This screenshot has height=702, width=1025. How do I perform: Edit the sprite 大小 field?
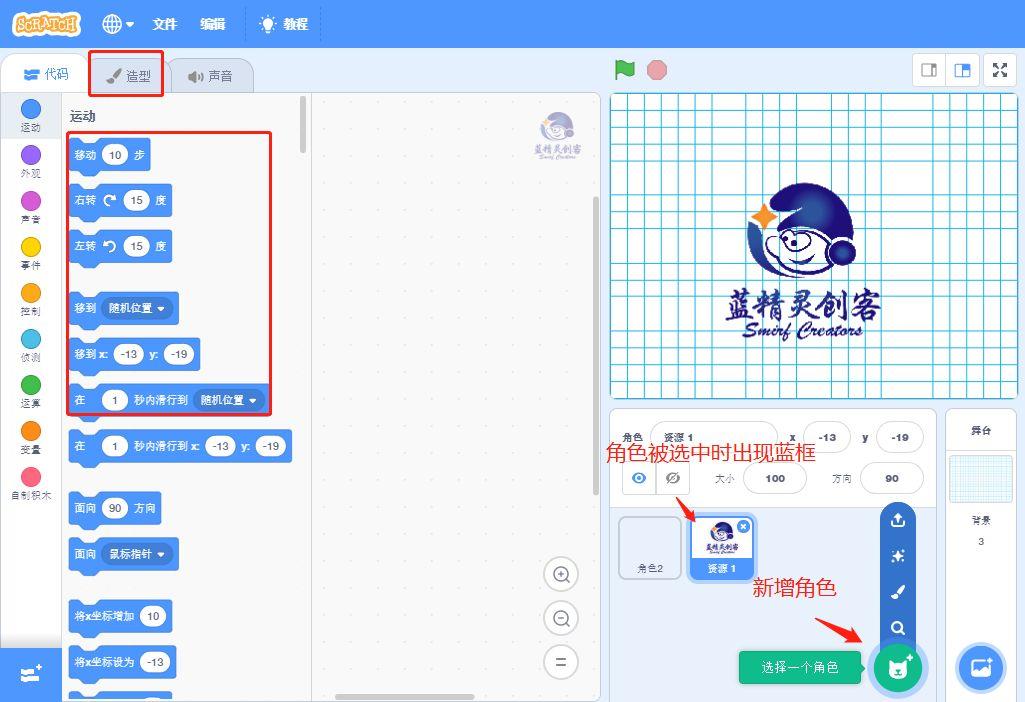775,478
